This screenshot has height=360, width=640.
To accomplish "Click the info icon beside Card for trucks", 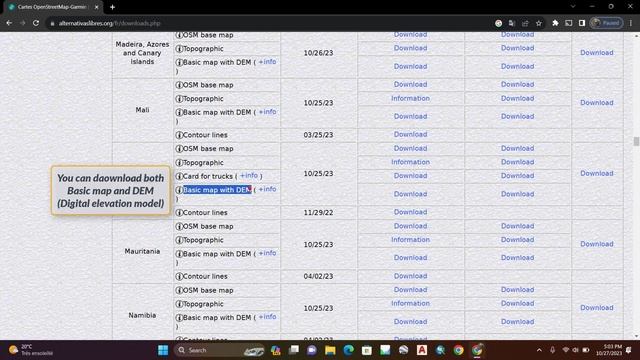I will pyautogui.click(x=179, y=176).
